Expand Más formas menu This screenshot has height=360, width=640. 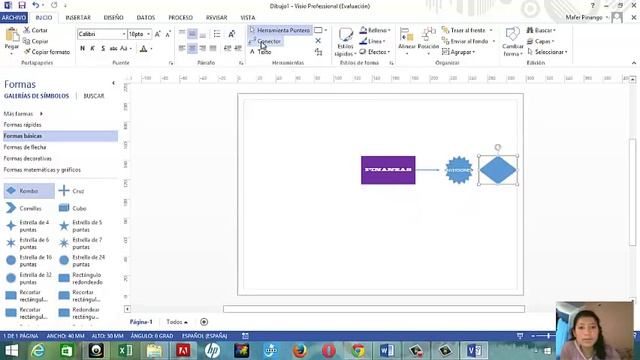(x=23, y=113)
